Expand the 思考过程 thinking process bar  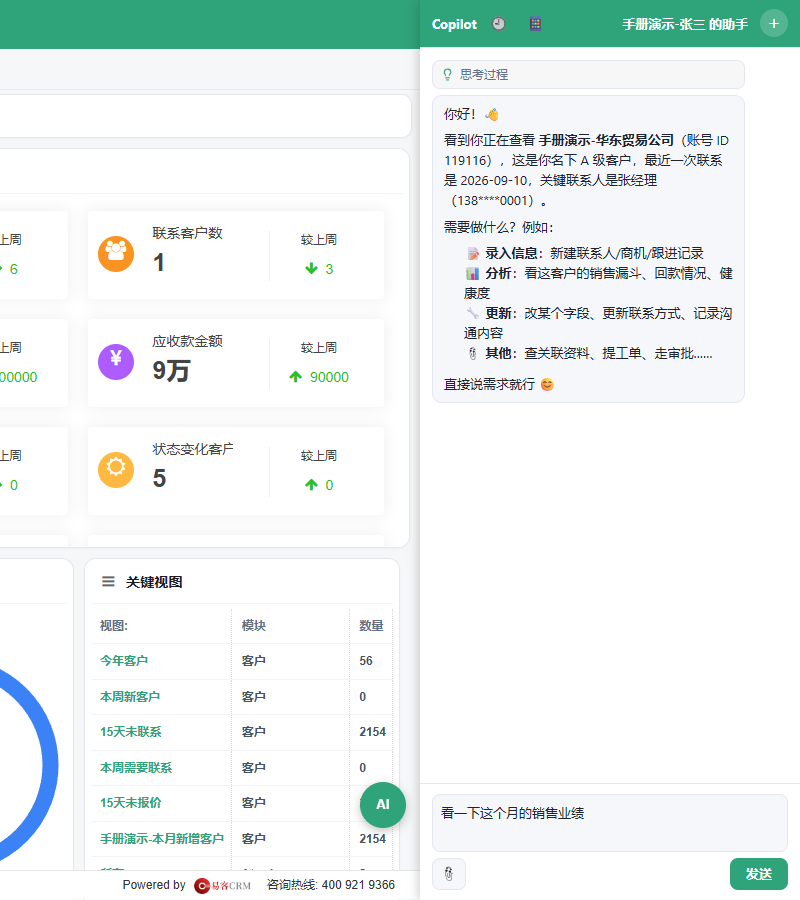tap(588, 75)
